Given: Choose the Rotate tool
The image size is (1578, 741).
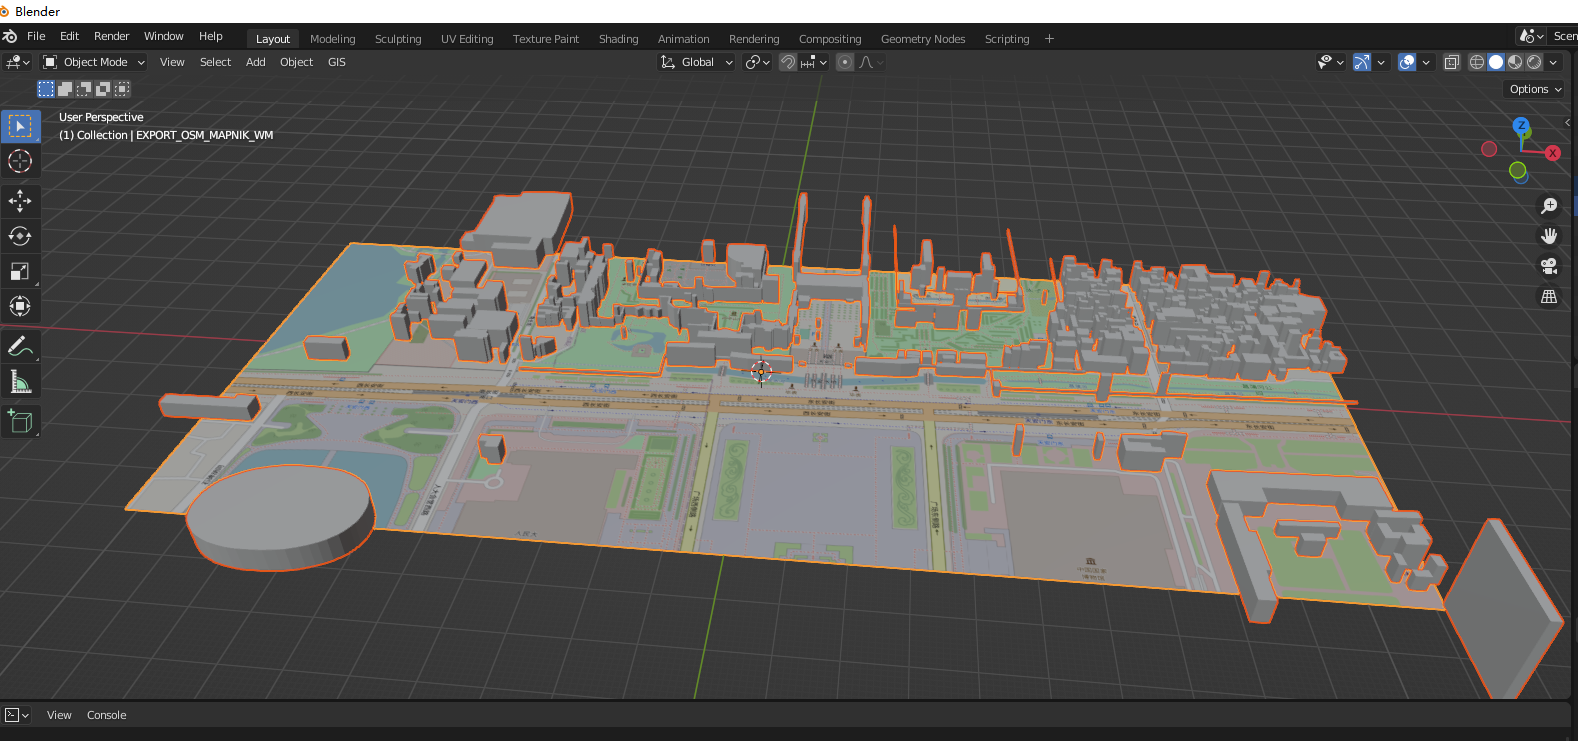Looking at the screenshot, I should coord(20,236).
